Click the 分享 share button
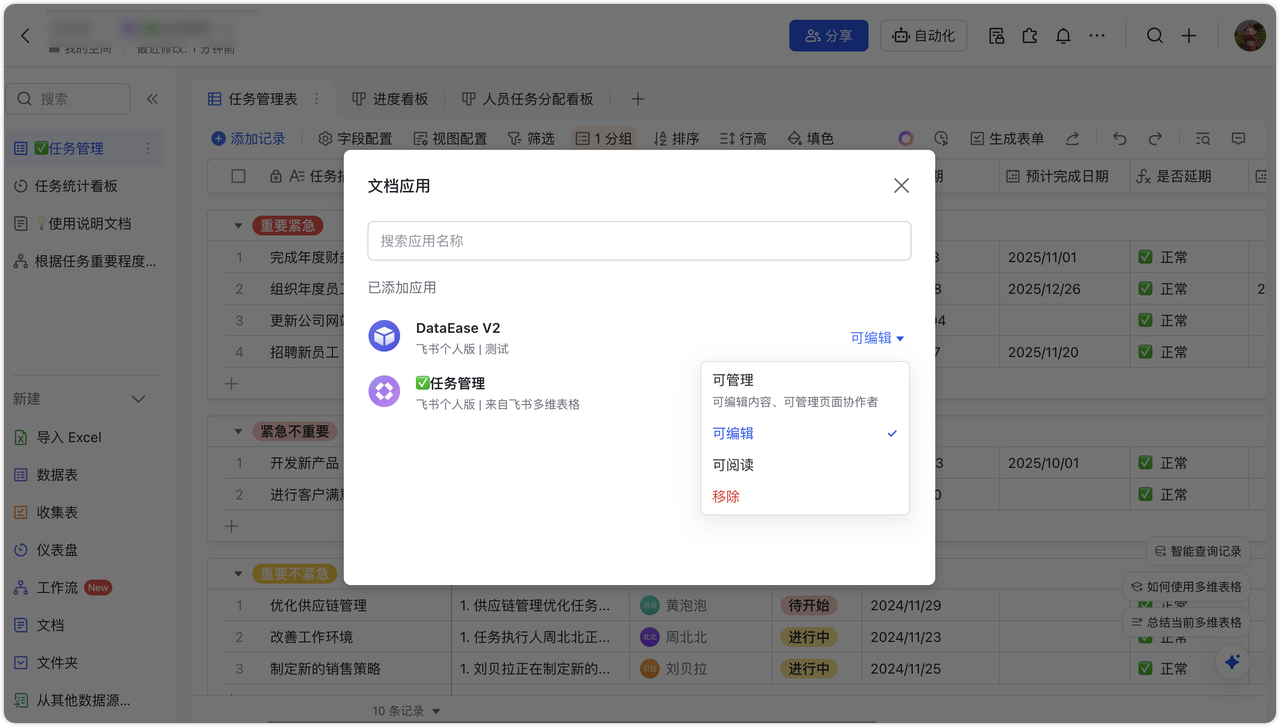 coord(828,35)
